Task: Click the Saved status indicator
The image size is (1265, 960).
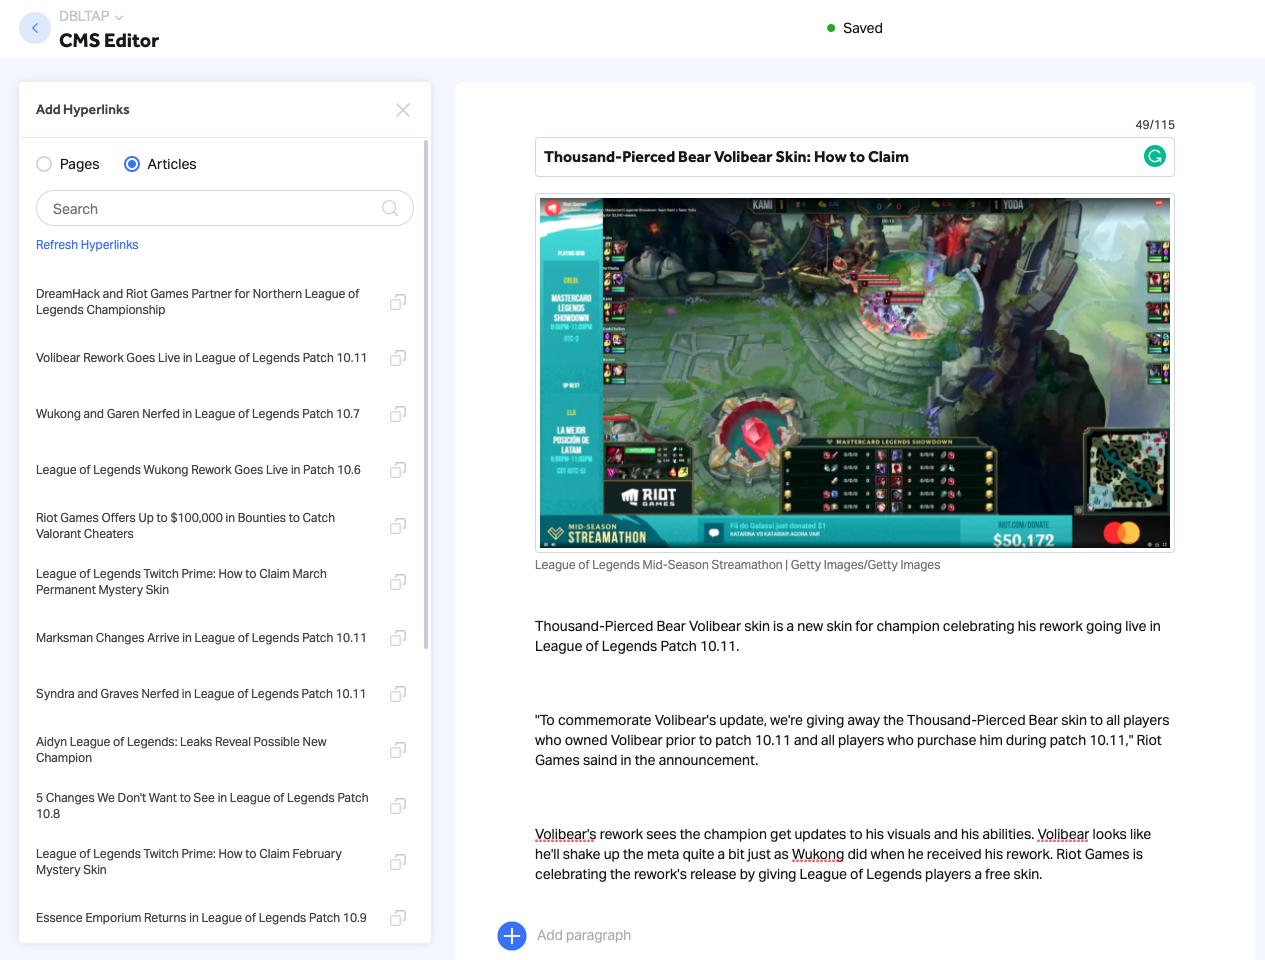Action: [855, 28]
